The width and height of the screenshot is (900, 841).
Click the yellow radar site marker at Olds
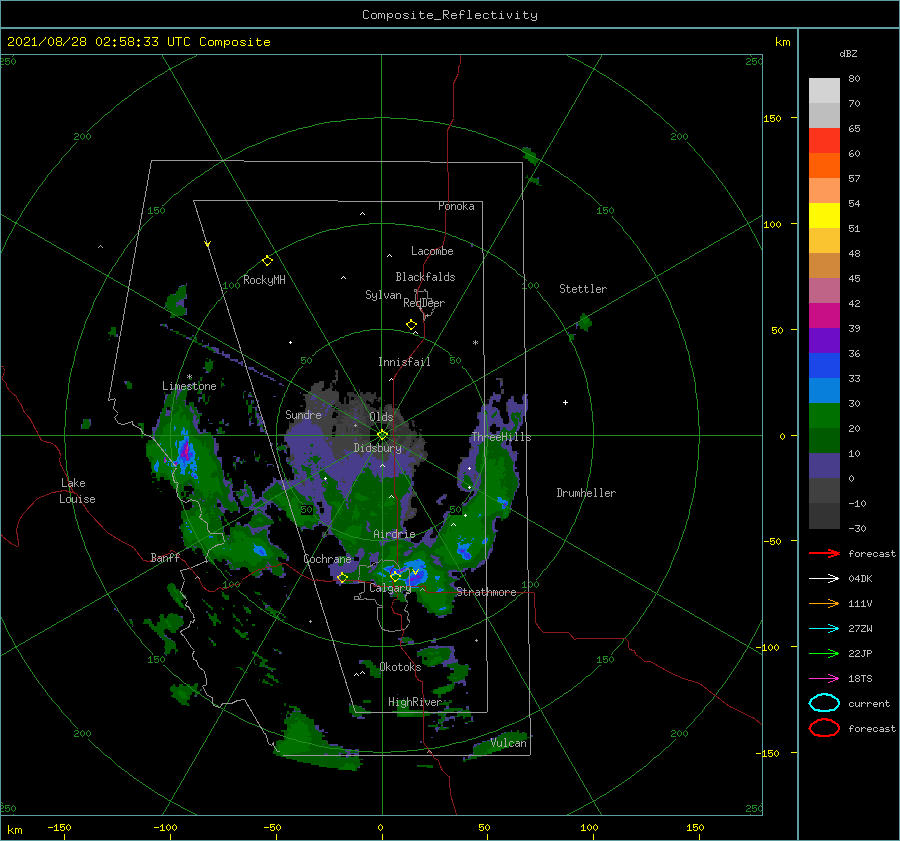click(x=382, y=435)
